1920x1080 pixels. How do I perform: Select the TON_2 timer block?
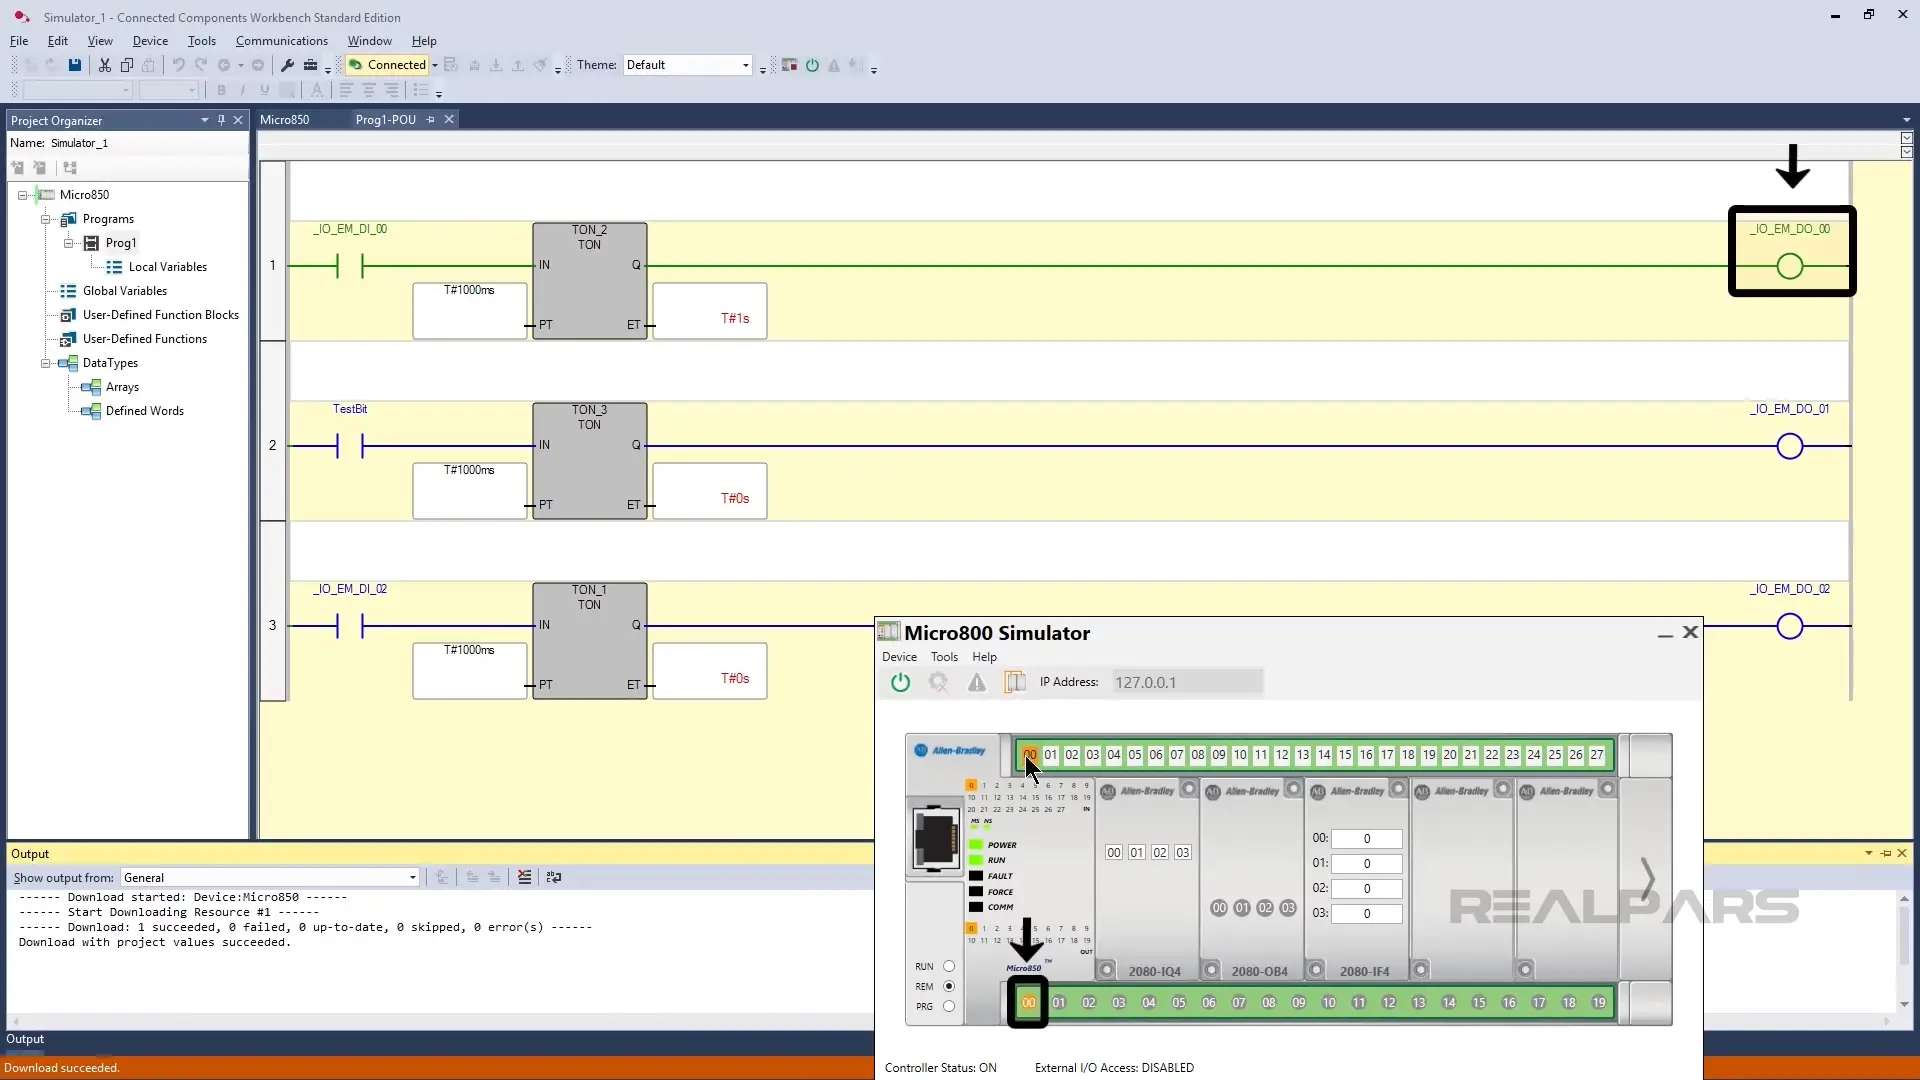click(x=589, y=281)
